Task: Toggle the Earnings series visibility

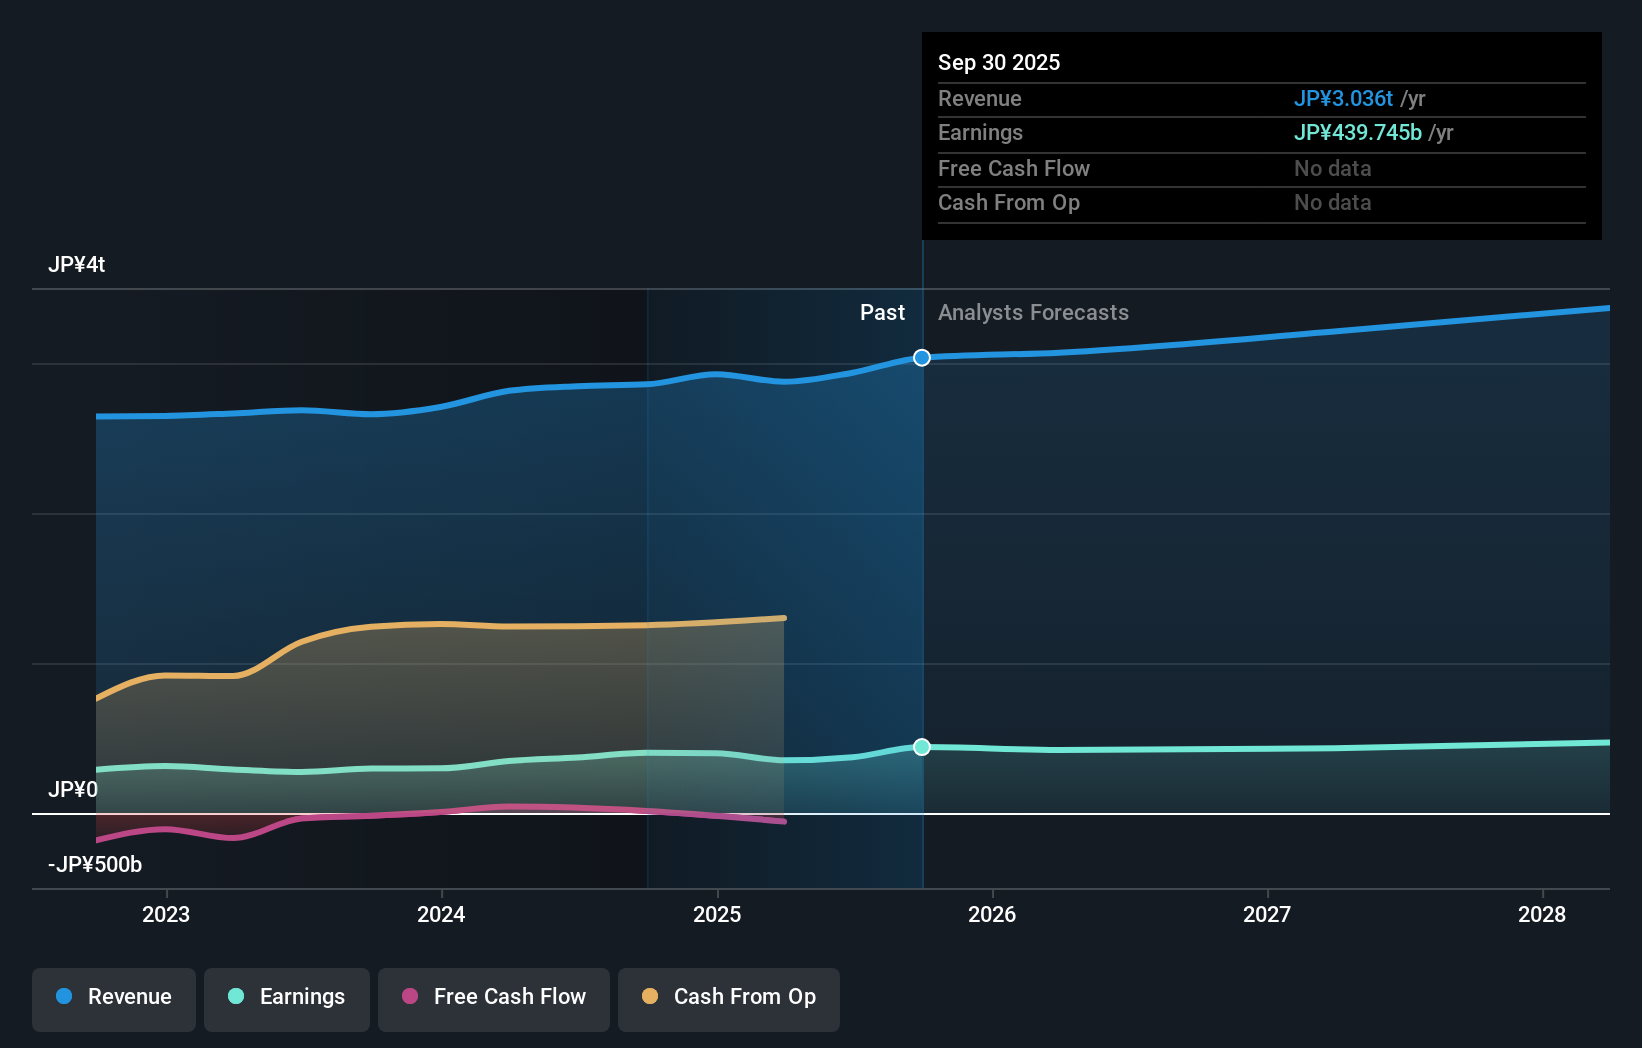Action: [x=287, y=997]
